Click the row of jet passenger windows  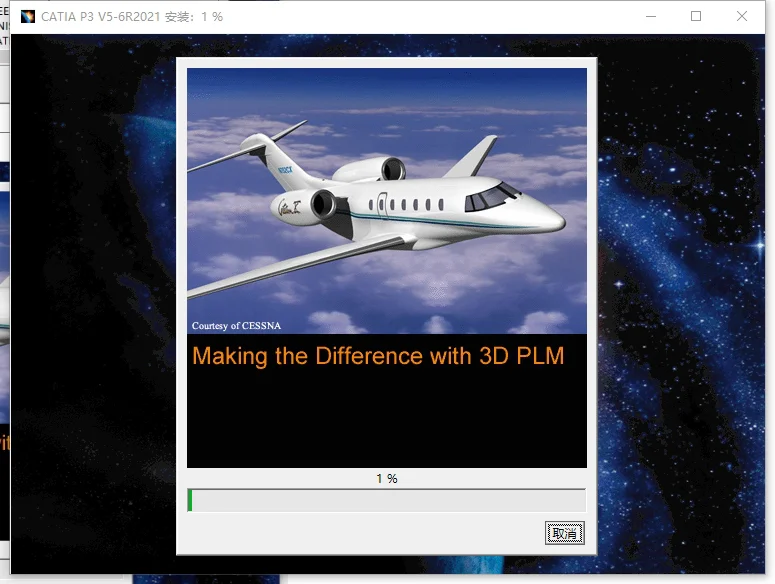pyautogui.click(x=407, y=205)
